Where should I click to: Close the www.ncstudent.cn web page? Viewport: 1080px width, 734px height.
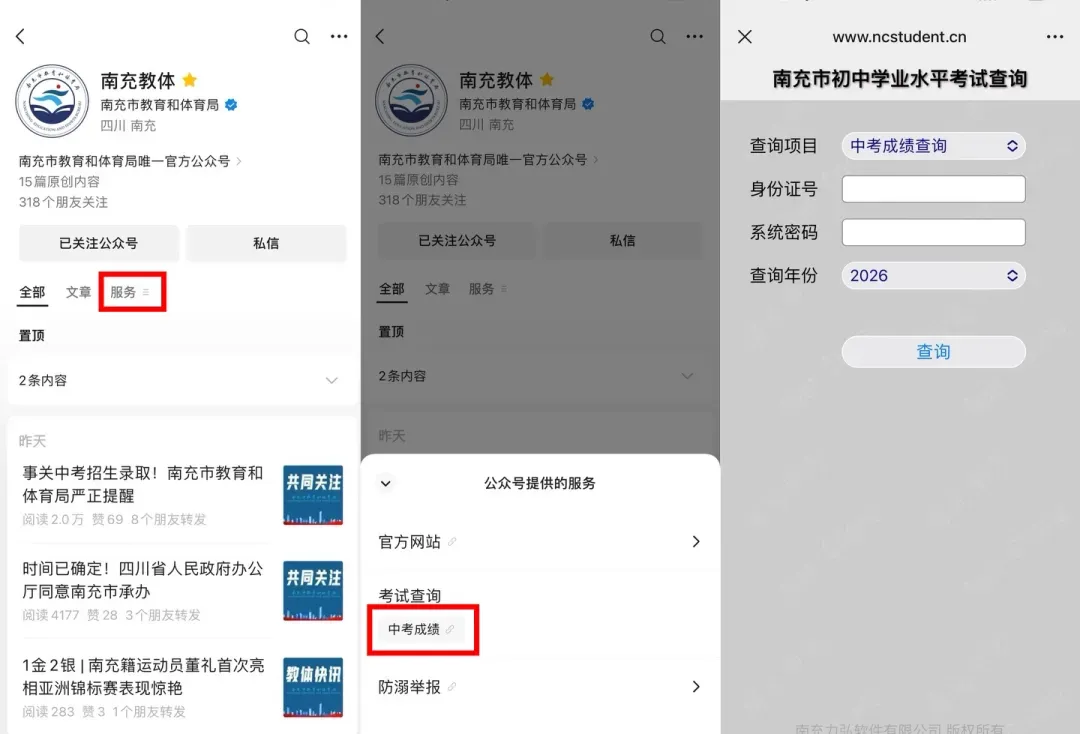click(x=745, y=36)
